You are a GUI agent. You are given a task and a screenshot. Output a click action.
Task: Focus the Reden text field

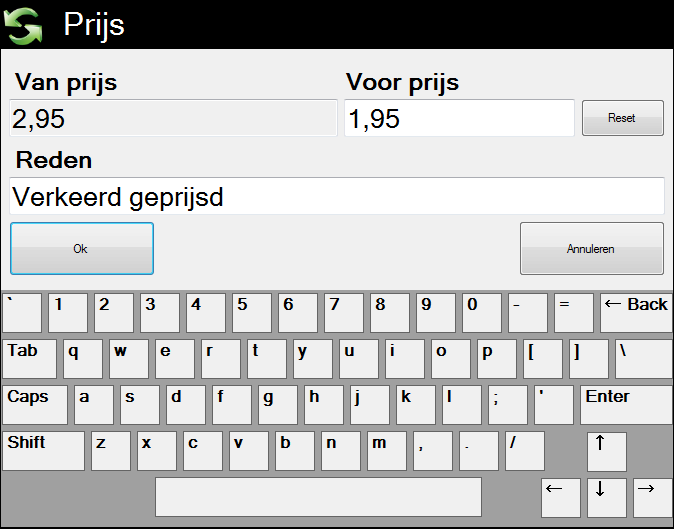(337, 196)
